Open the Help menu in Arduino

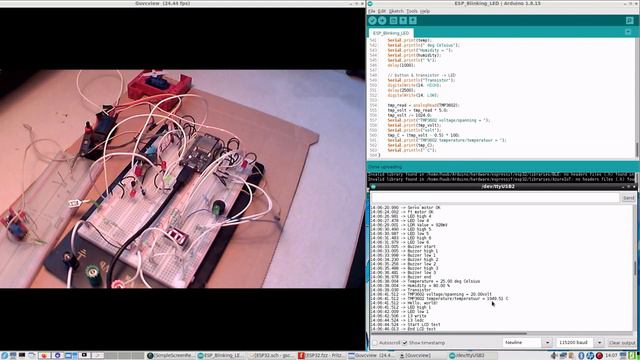pos(425,11)
